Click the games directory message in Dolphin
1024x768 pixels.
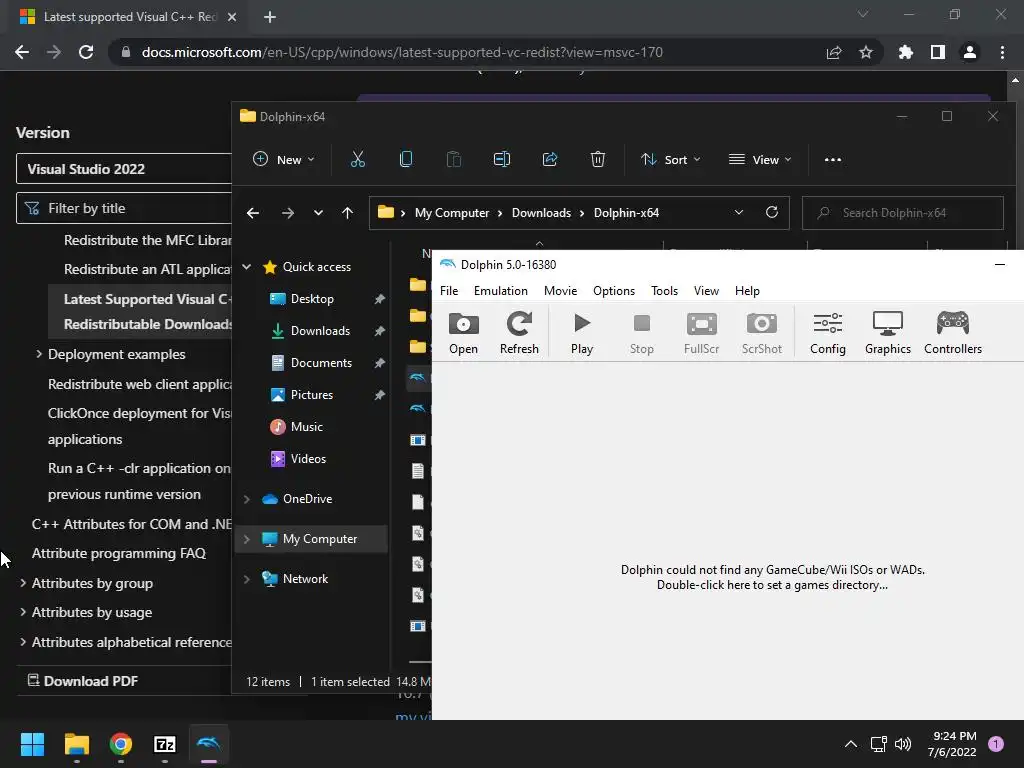[773, 577]
